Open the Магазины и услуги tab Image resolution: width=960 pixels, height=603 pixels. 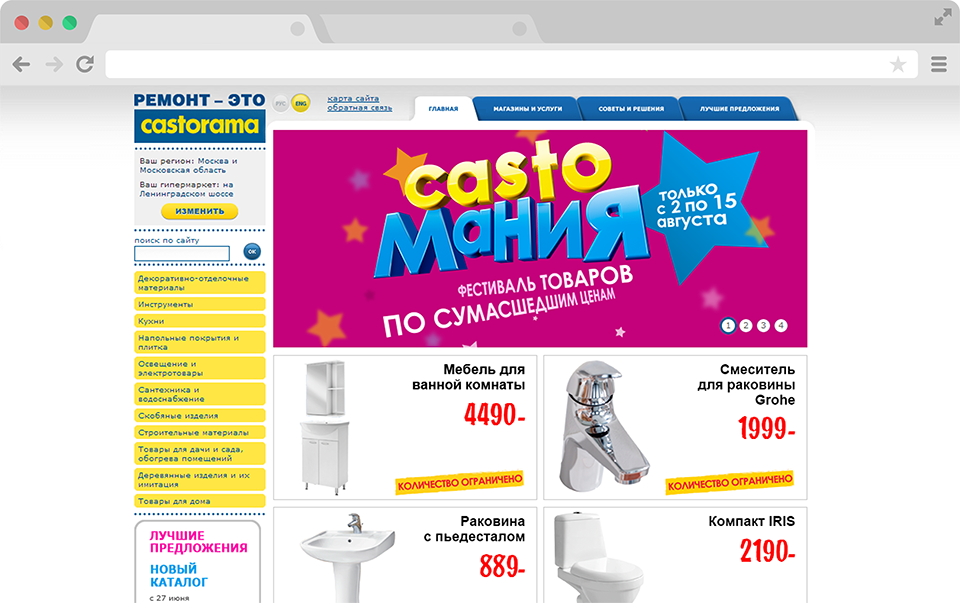pos(527,108)
